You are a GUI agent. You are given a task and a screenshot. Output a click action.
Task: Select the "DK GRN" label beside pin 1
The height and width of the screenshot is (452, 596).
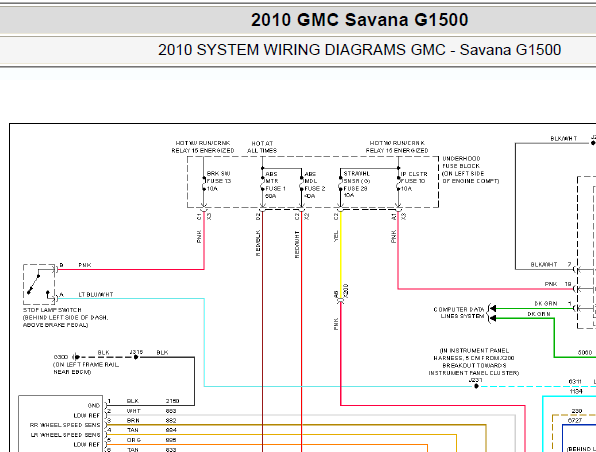(546, 304)
